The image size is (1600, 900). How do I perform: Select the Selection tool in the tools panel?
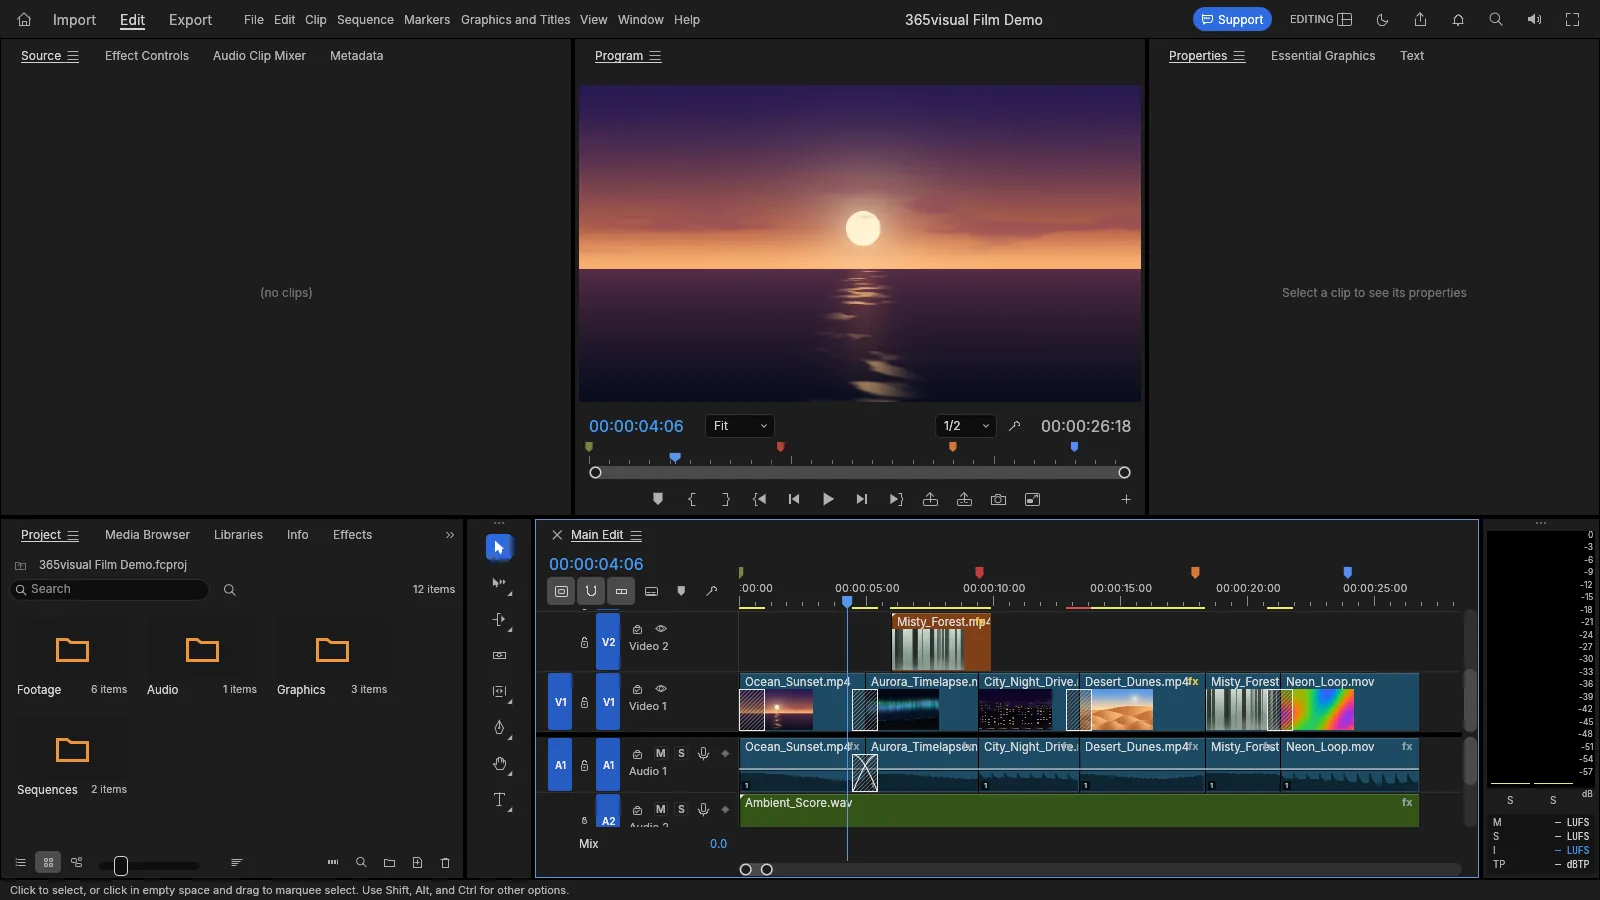click(499, 548)
